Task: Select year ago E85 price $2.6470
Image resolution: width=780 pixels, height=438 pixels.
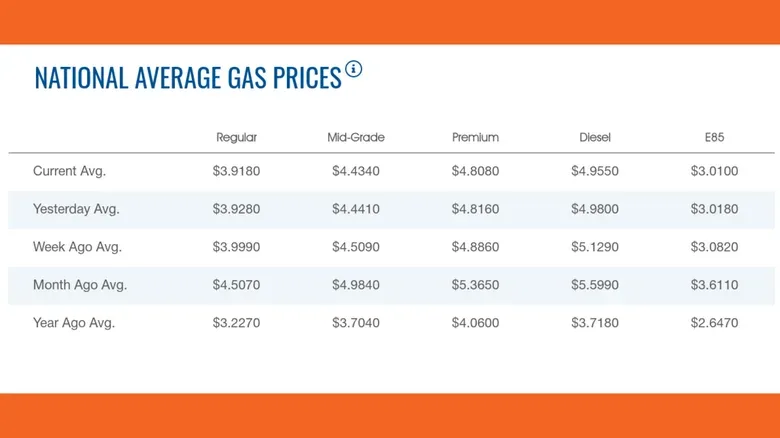Action: (x=714, y=323)
